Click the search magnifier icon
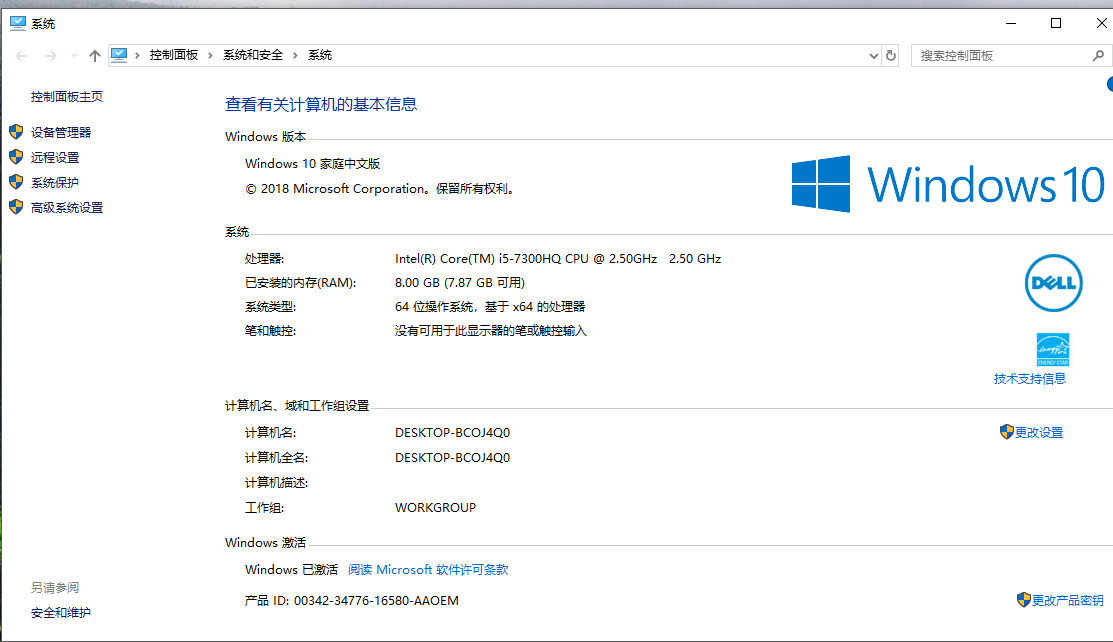 (x=1098, y=55)
